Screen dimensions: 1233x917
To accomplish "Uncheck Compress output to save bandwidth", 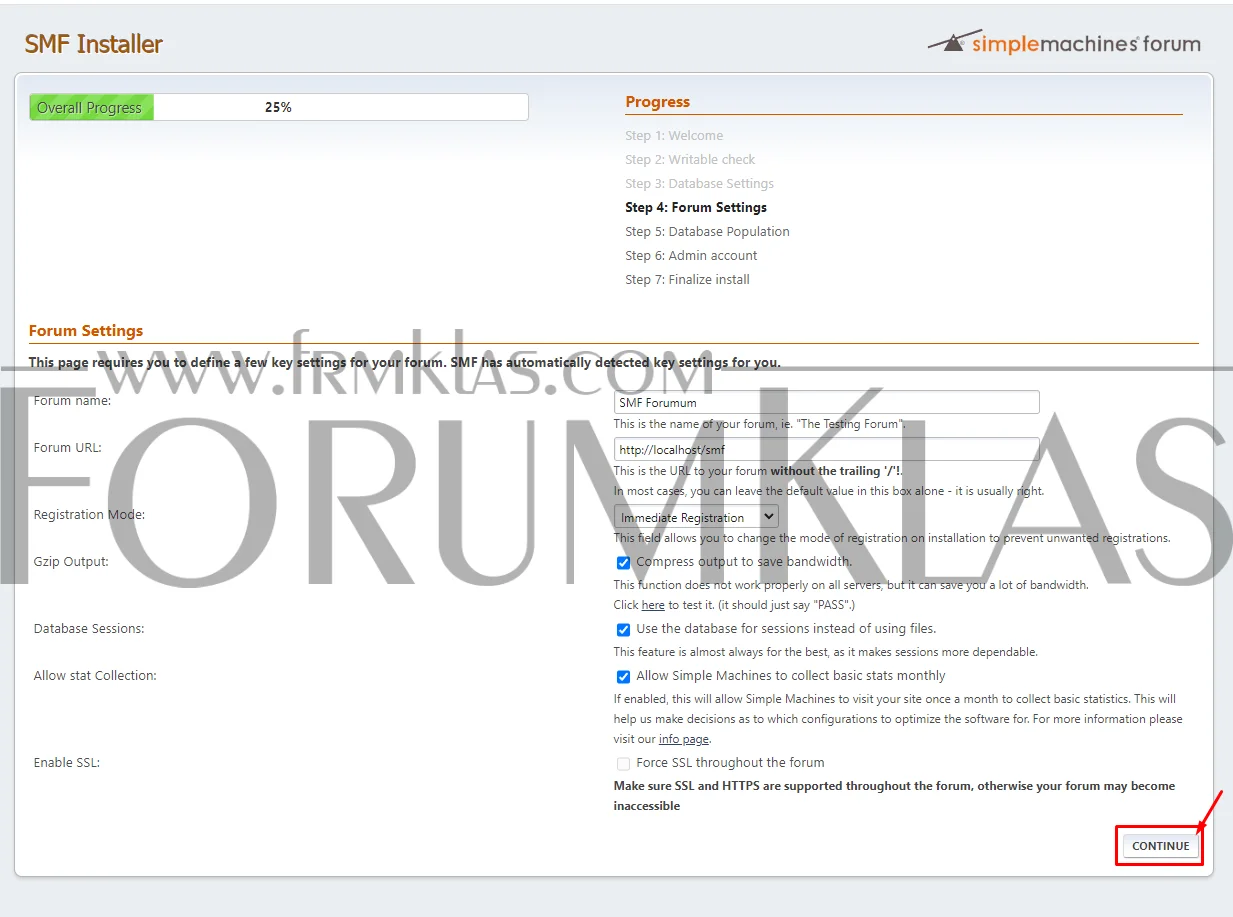I will [623, 562].
